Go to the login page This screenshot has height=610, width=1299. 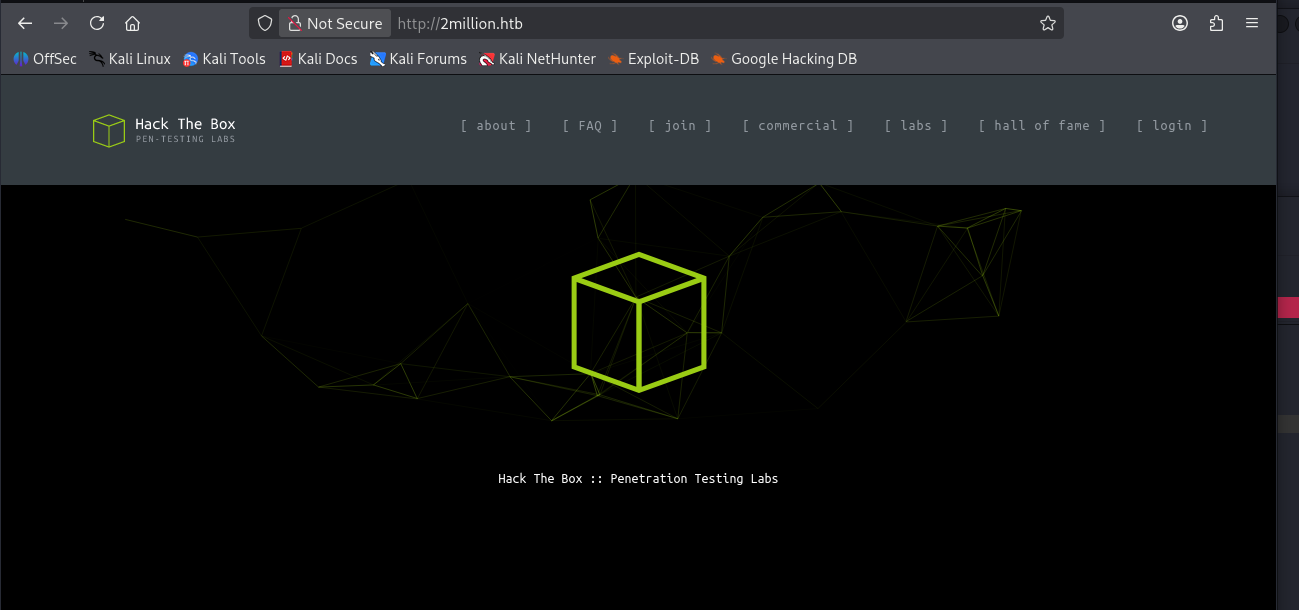1172,126
